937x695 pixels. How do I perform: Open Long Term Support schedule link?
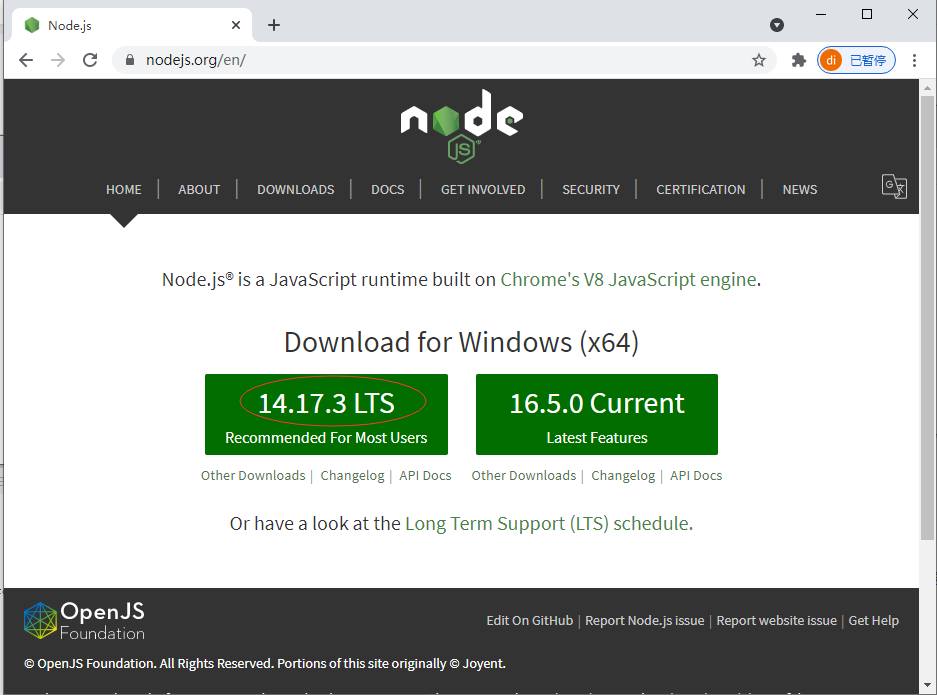[x=547, y=523]
